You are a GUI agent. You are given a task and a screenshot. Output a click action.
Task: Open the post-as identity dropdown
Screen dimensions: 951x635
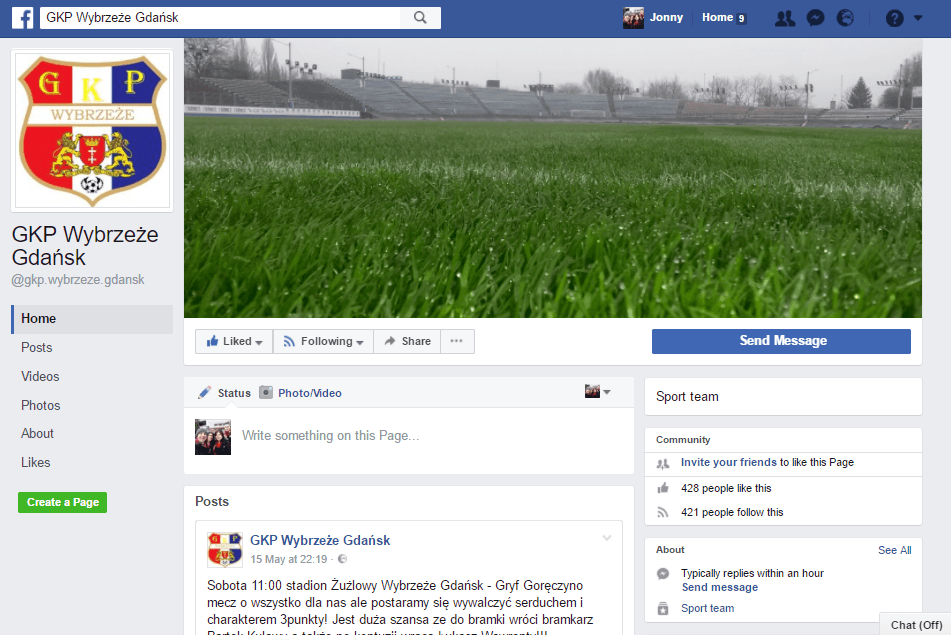pos(597,392)
